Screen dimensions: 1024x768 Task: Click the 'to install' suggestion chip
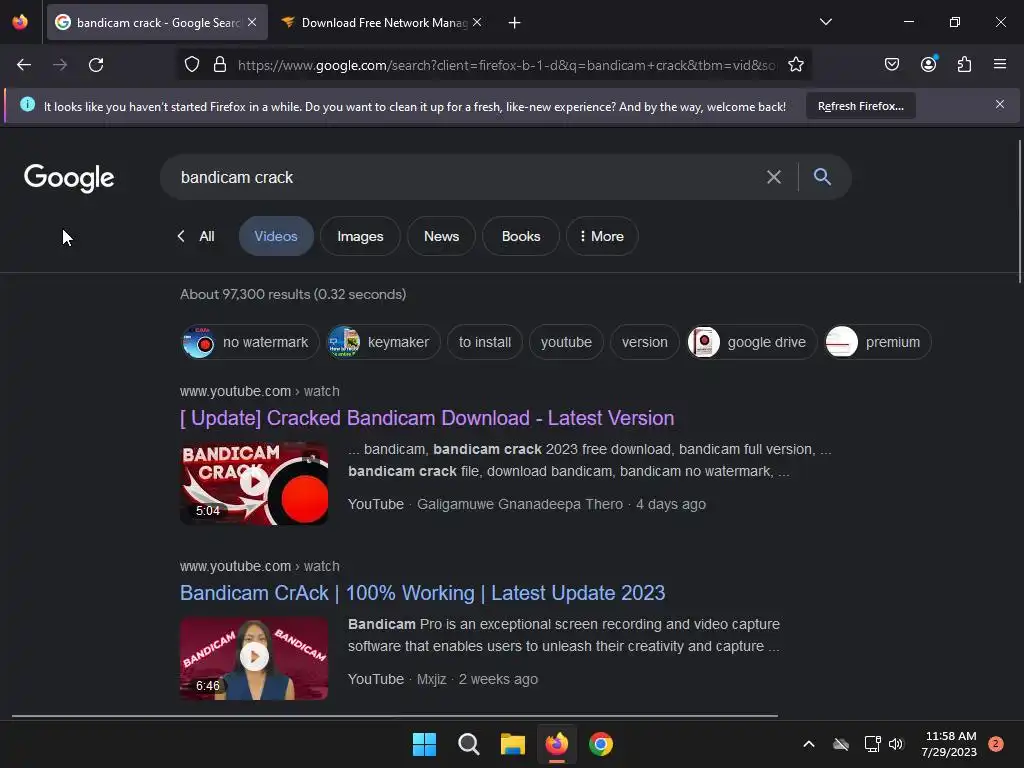[x=485, y=342]
